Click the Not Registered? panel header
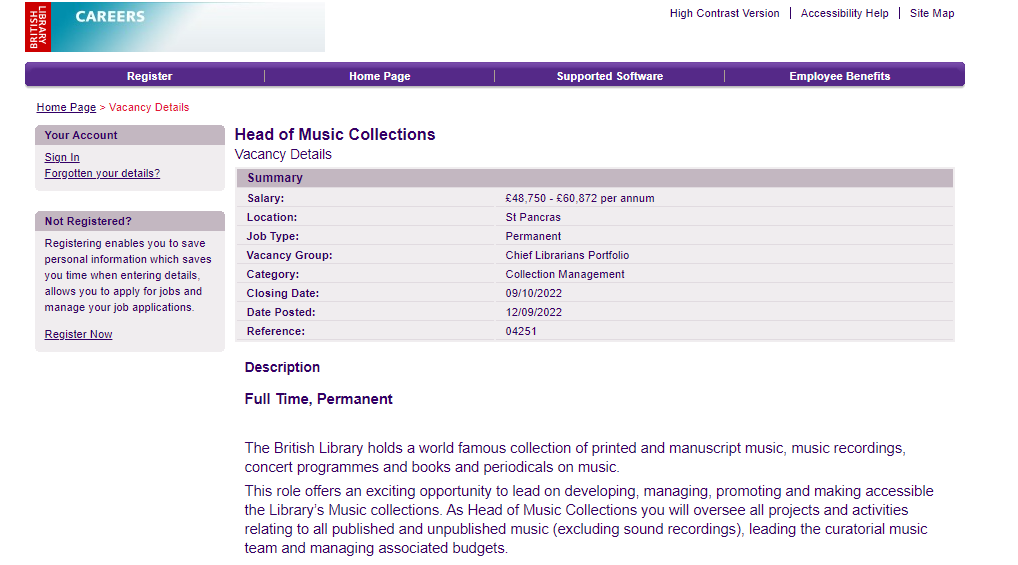The height and width of the screenshot is (565, 1018). (130, 221)
